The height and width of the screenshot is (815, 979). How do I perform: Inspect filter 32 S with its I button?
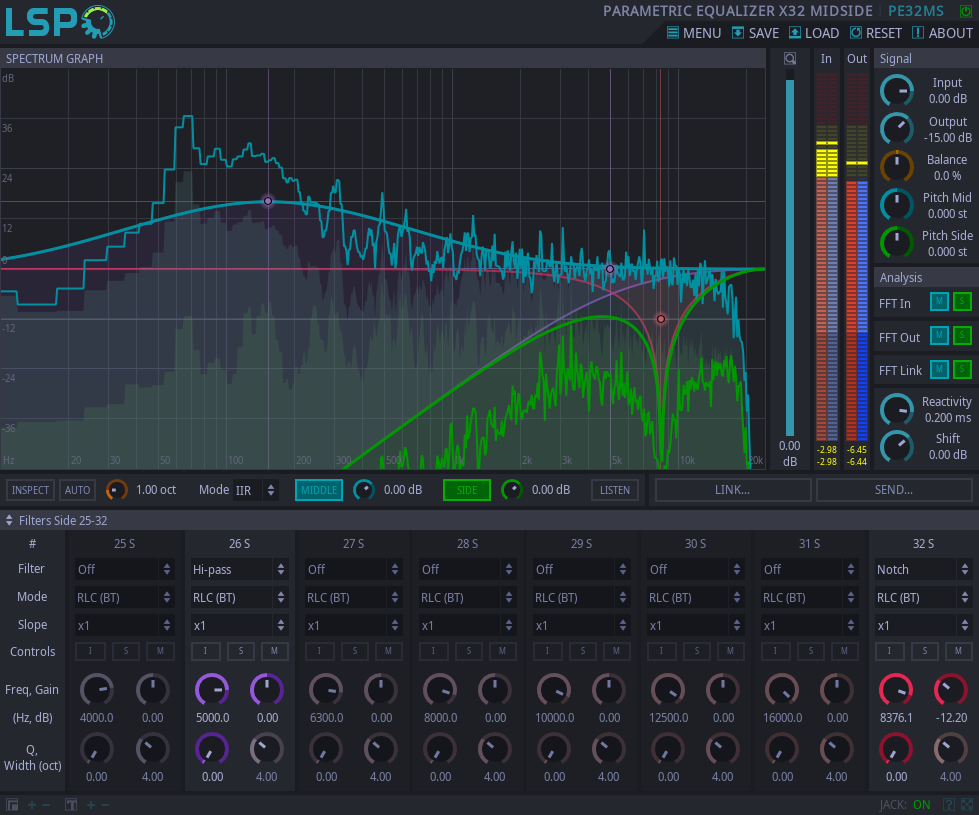pyautogui.click(x=890, y=651)
